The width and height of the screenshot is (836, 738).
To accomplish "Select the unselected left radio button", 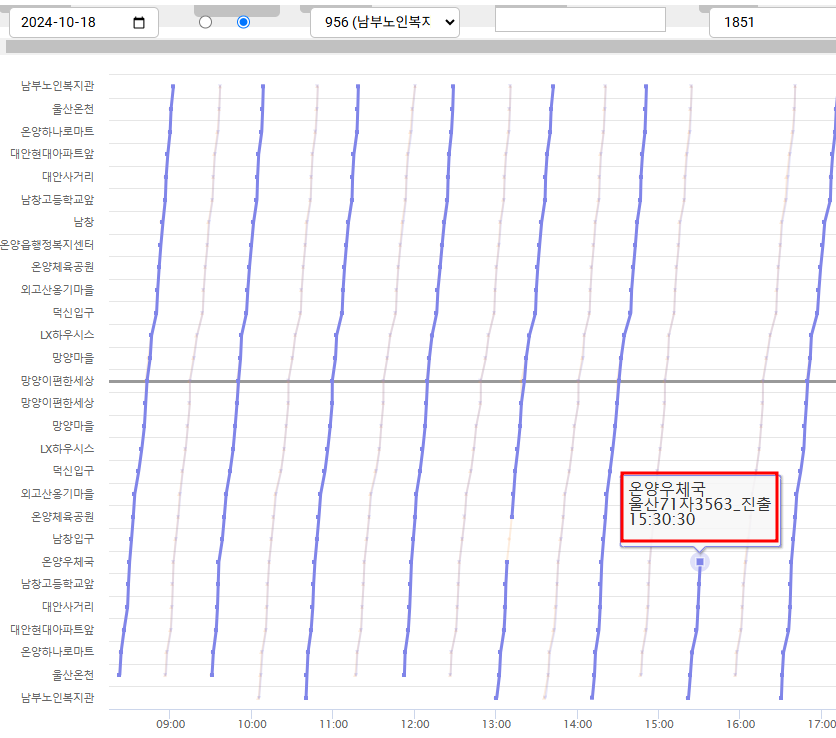I will pos(206,22).
